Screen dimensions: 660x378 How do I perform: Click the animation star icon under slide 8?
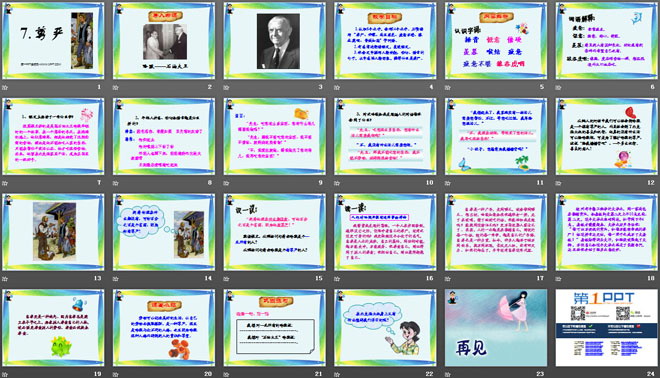tap(115, 183)
